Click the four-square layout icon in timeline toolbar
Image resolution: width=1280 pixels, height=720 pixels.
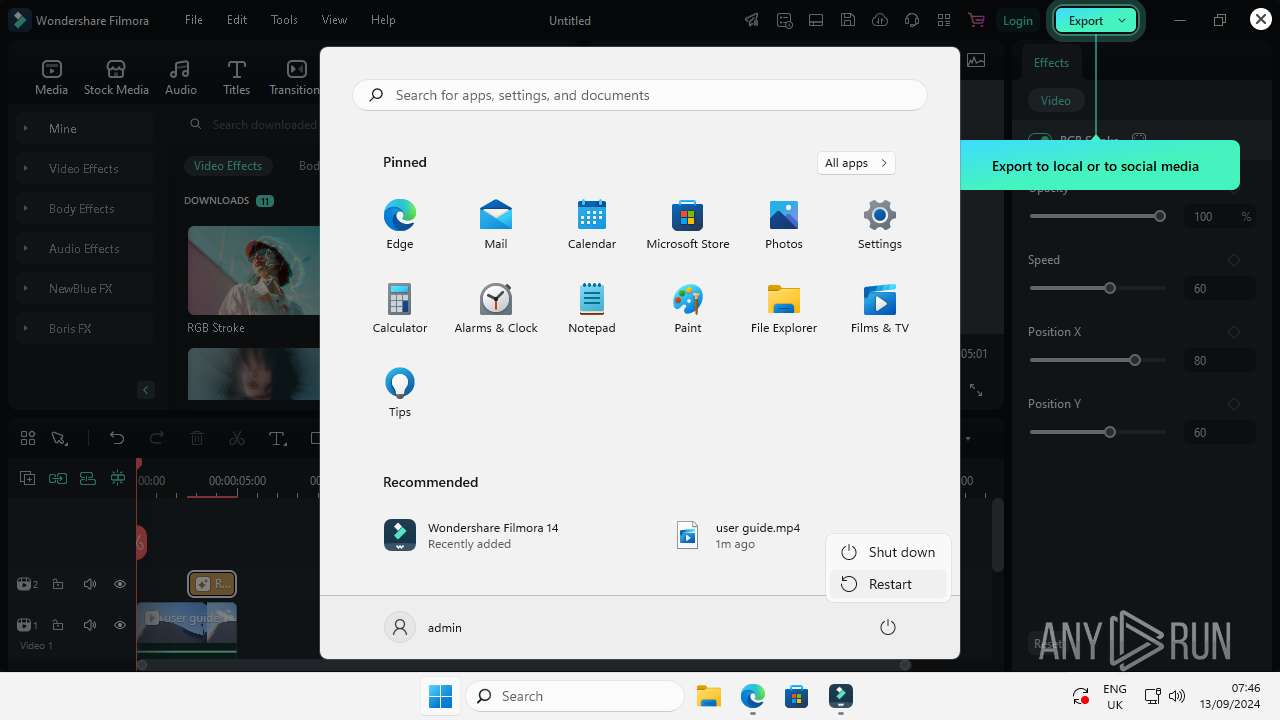point(28,438)
